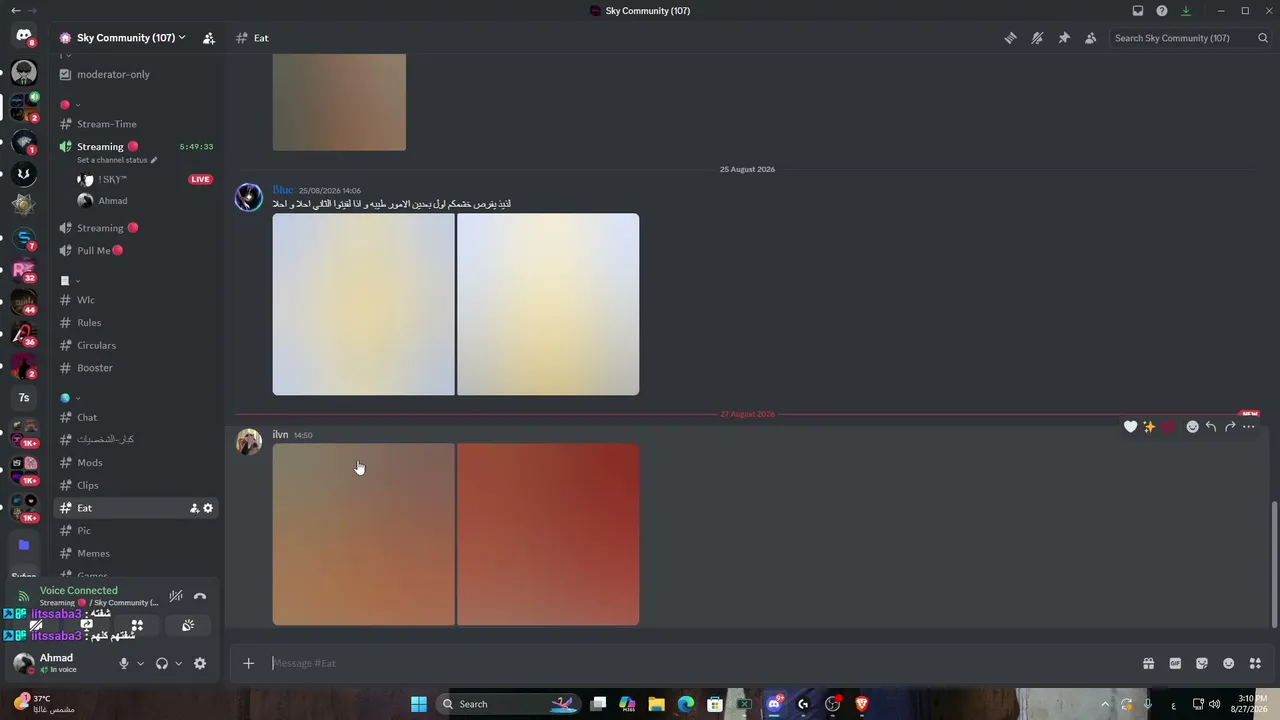Open the Clips channel
This screenshot has width=1280, height=720.
click(136, 485)
